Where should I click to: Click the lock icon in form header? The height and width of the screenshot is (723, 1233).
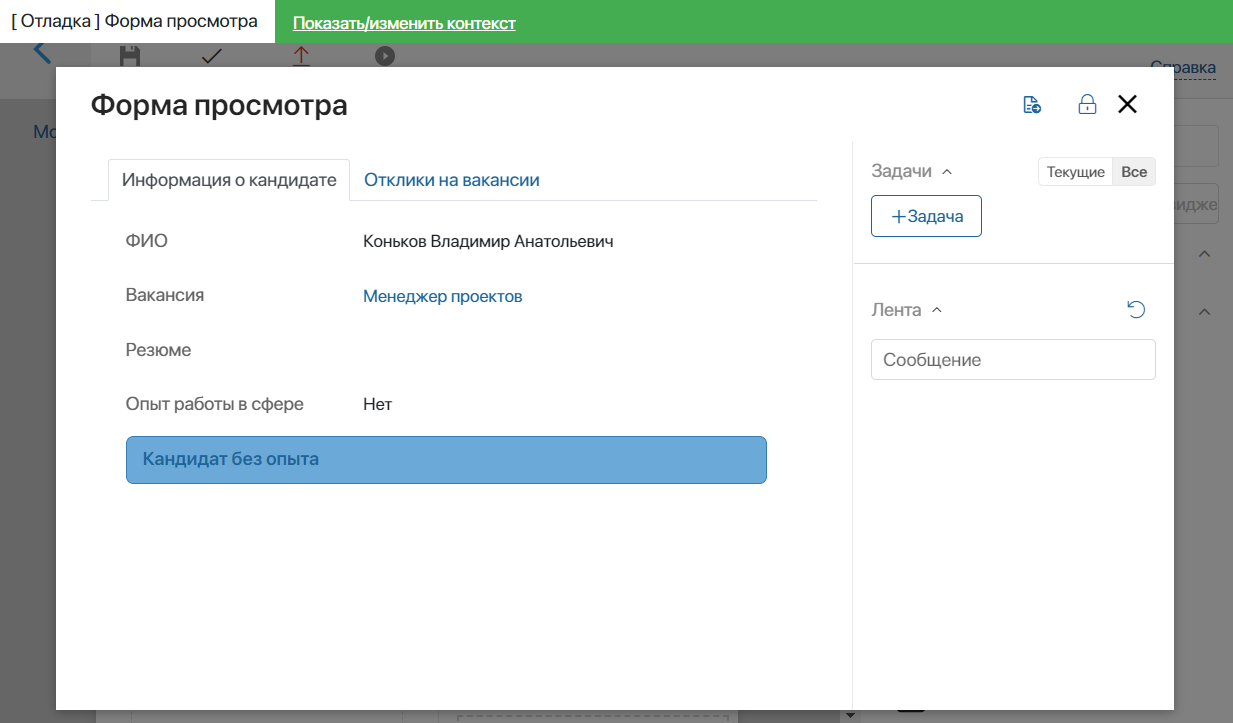[1087, 105]
